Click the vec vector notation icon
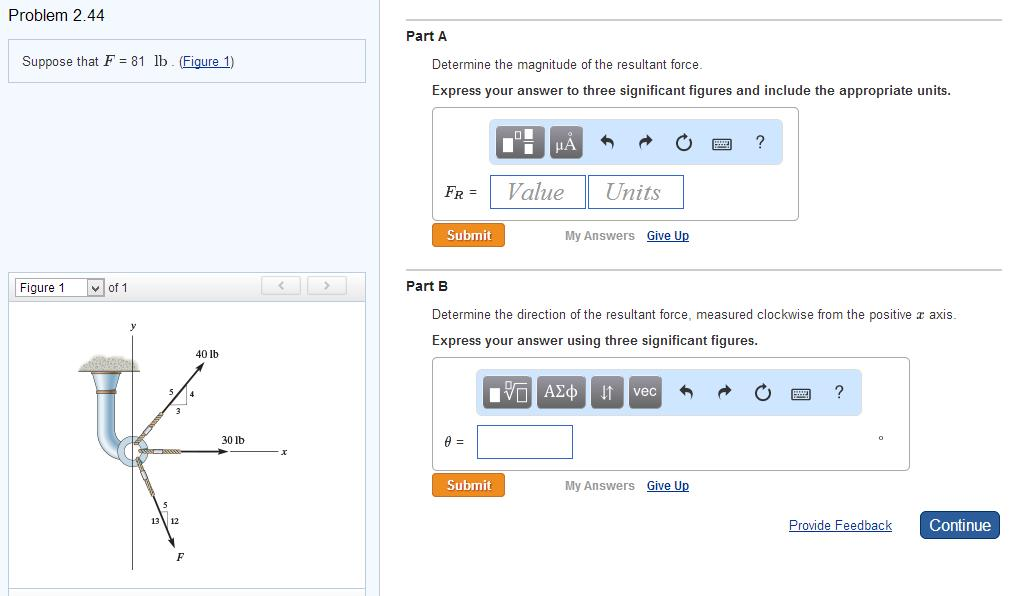Viewport: 1015px width, 596px height. [644, 392]
